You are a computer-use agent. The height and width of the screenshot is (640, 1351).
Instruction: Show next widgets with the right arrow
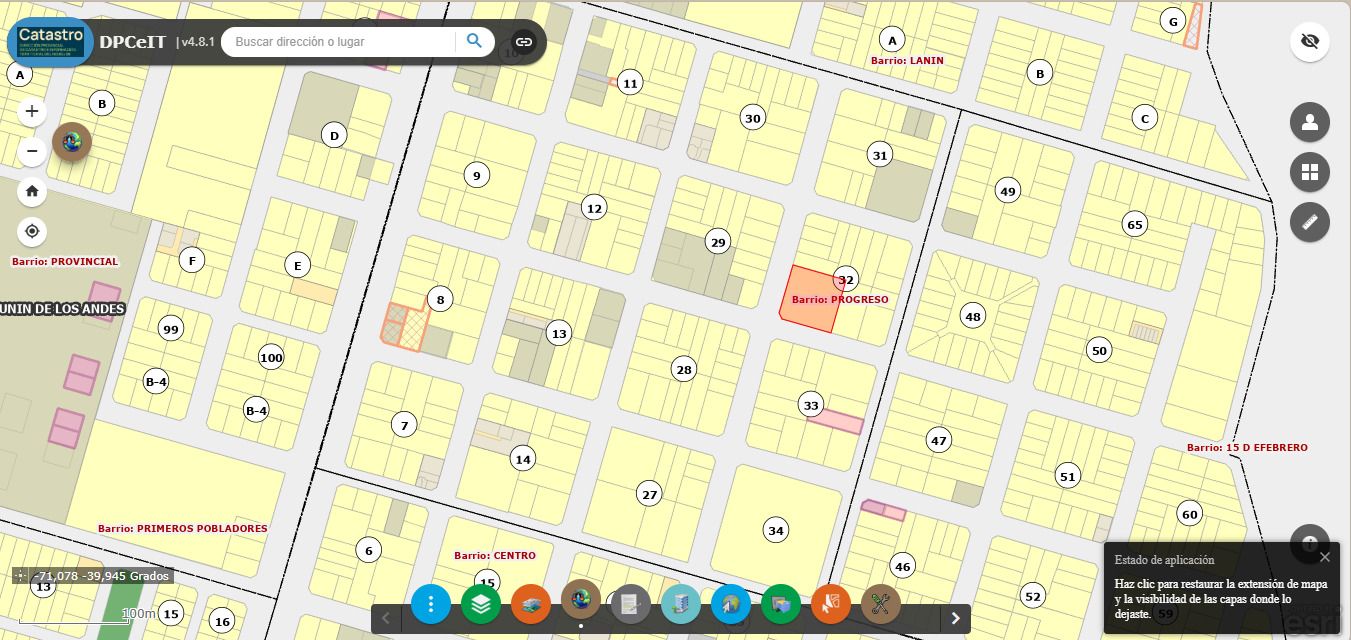click(x=955, y=618)
